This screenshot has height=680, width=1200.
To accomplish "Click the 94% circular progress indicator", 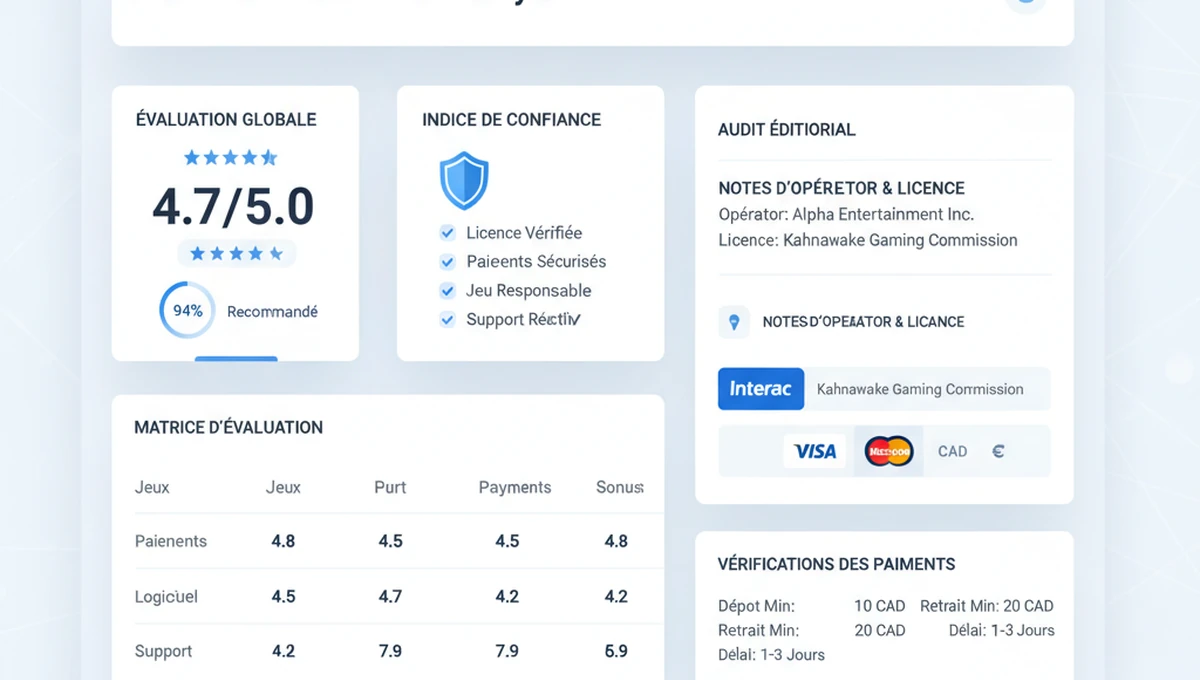I will [187, 311].
